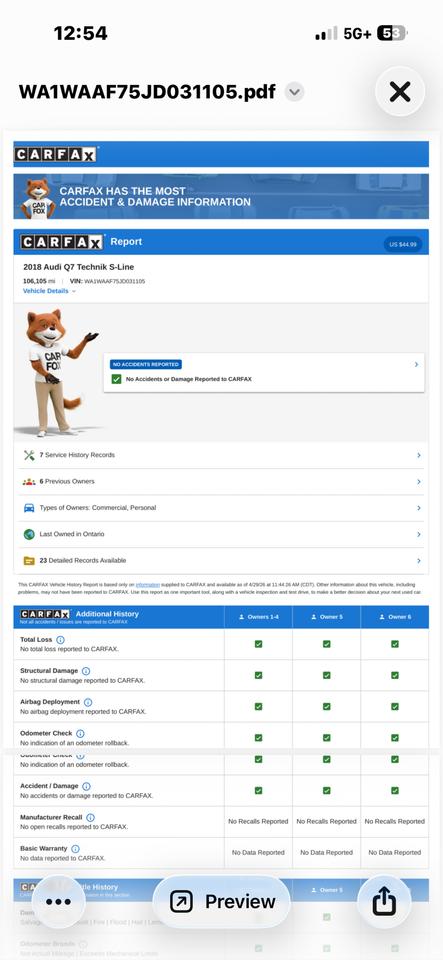
Task: Expand Vehicle Details
Action: [49, 291]
